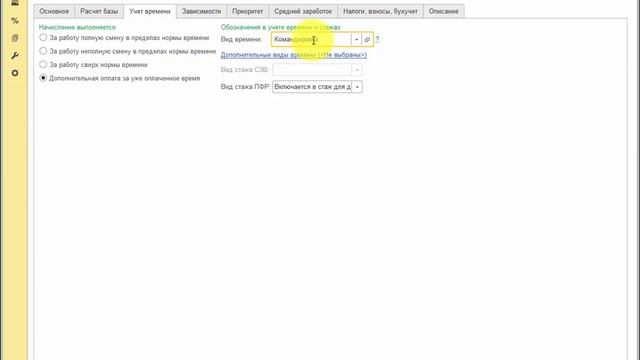Open the percent section in the sidebar

click(15, 20)
